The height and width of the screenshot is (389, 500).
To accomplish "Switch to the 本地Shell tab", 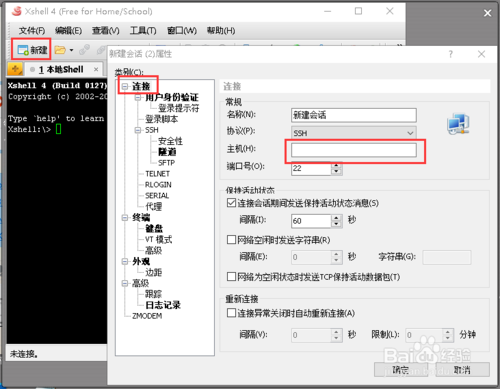I will [x=61, y=70].
